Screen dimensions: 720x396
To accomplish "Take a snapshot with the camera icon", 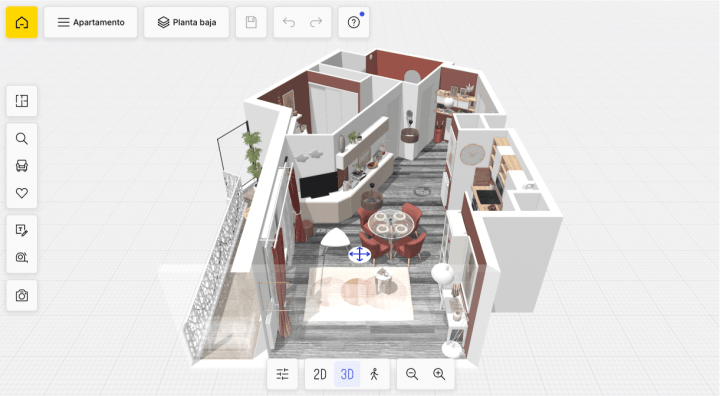I will tap(22, 295).
